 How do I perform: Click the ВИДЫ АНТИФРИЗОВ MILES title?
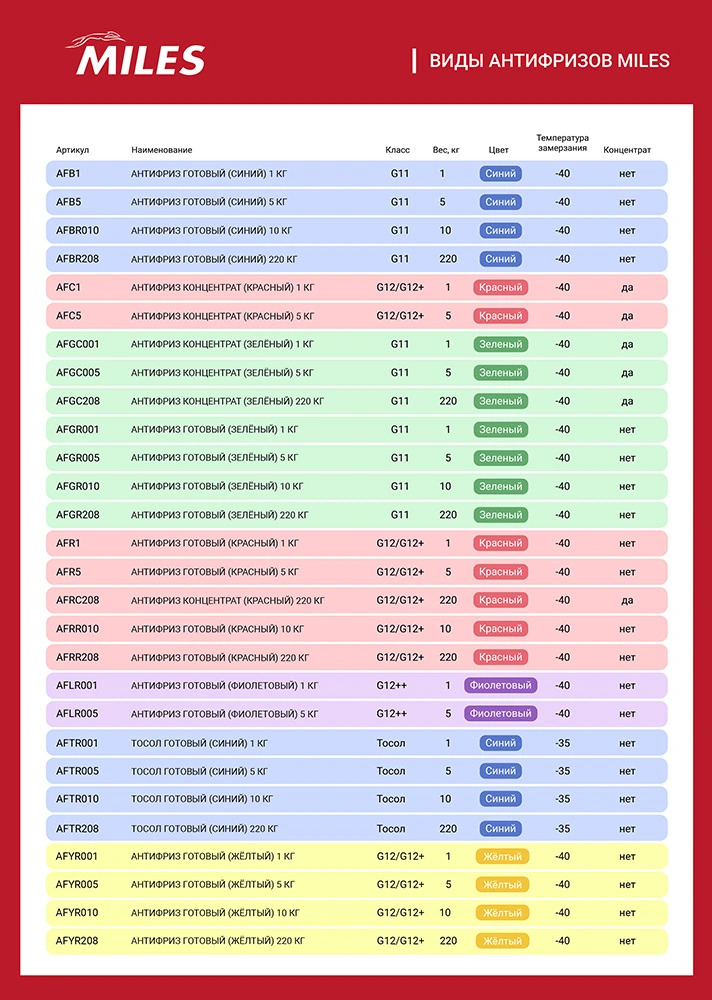[549, 61]
